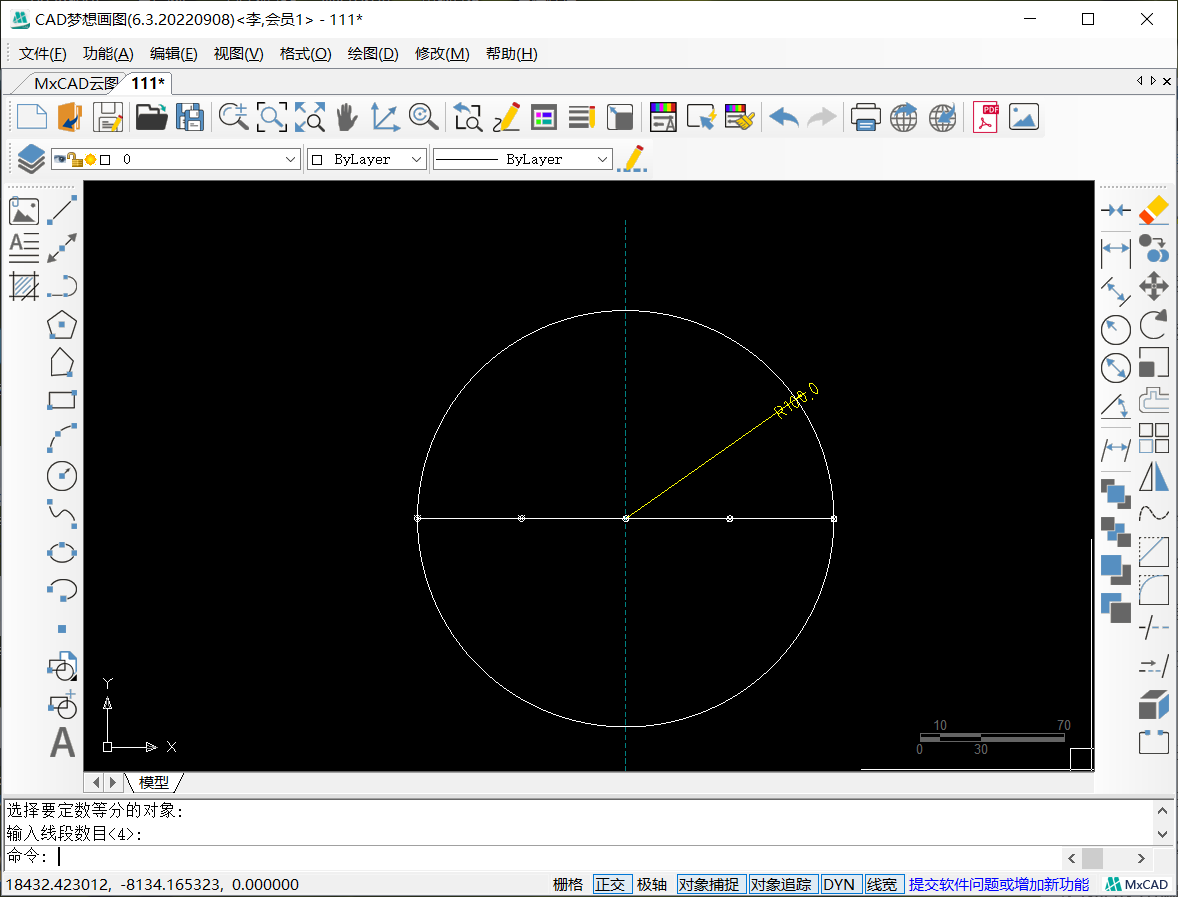
Task: Select the Hatch fill tool
Action: coord(24,286)
